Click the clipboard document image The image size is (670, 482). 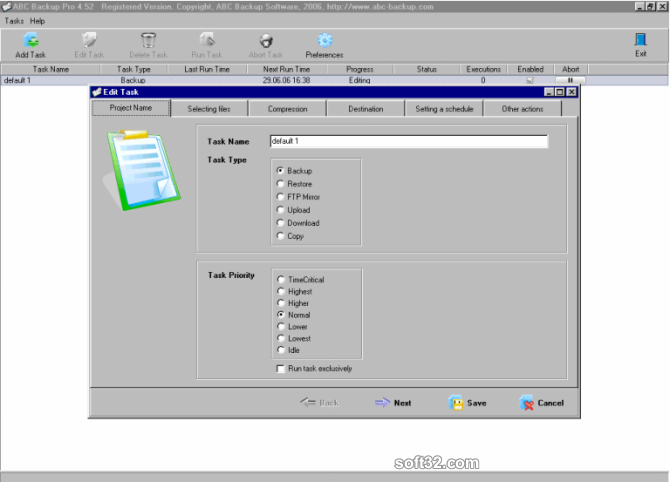[x=143, y=171]
